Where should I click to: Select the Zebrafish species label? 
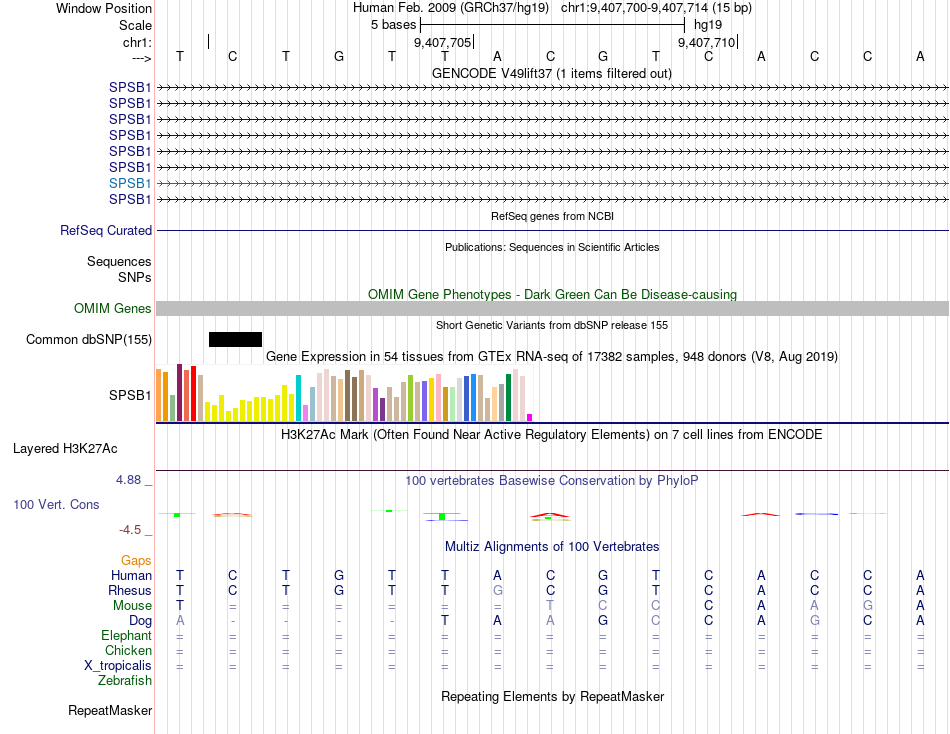[125, 680]
